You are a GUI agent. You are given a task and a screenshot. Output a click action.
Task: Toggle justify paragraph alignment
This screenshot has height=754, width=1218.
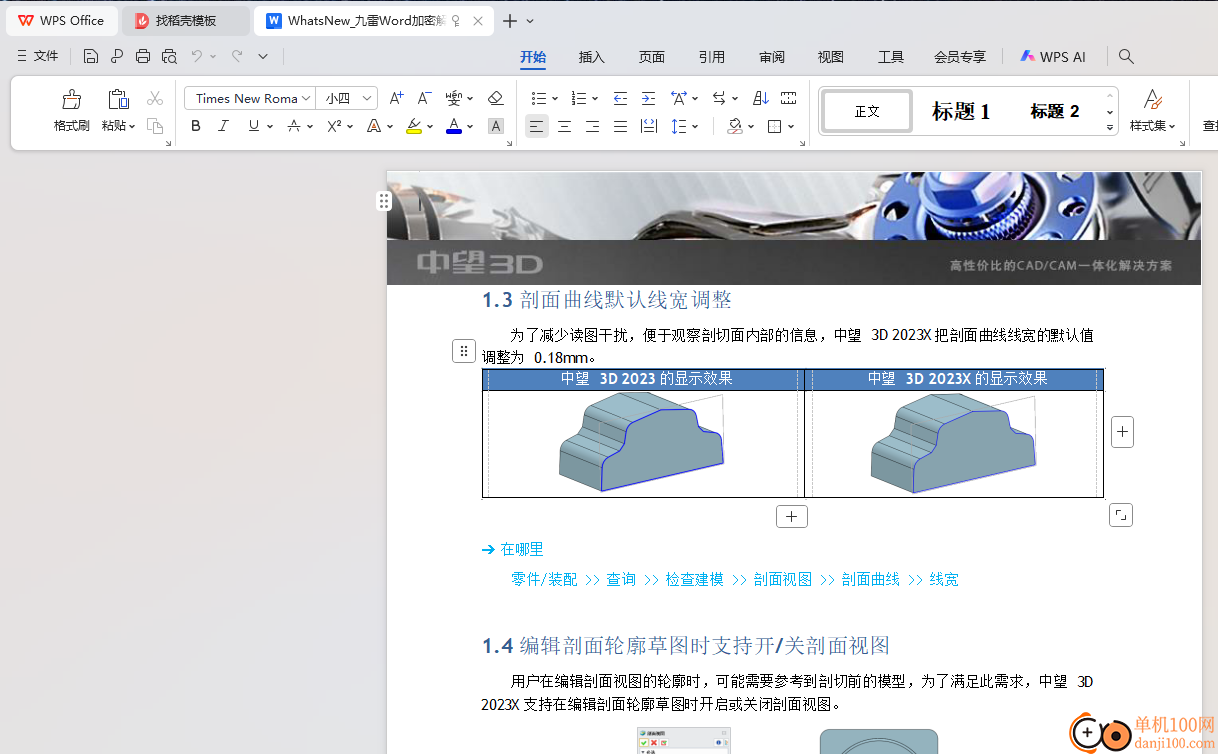coord(621,126)
